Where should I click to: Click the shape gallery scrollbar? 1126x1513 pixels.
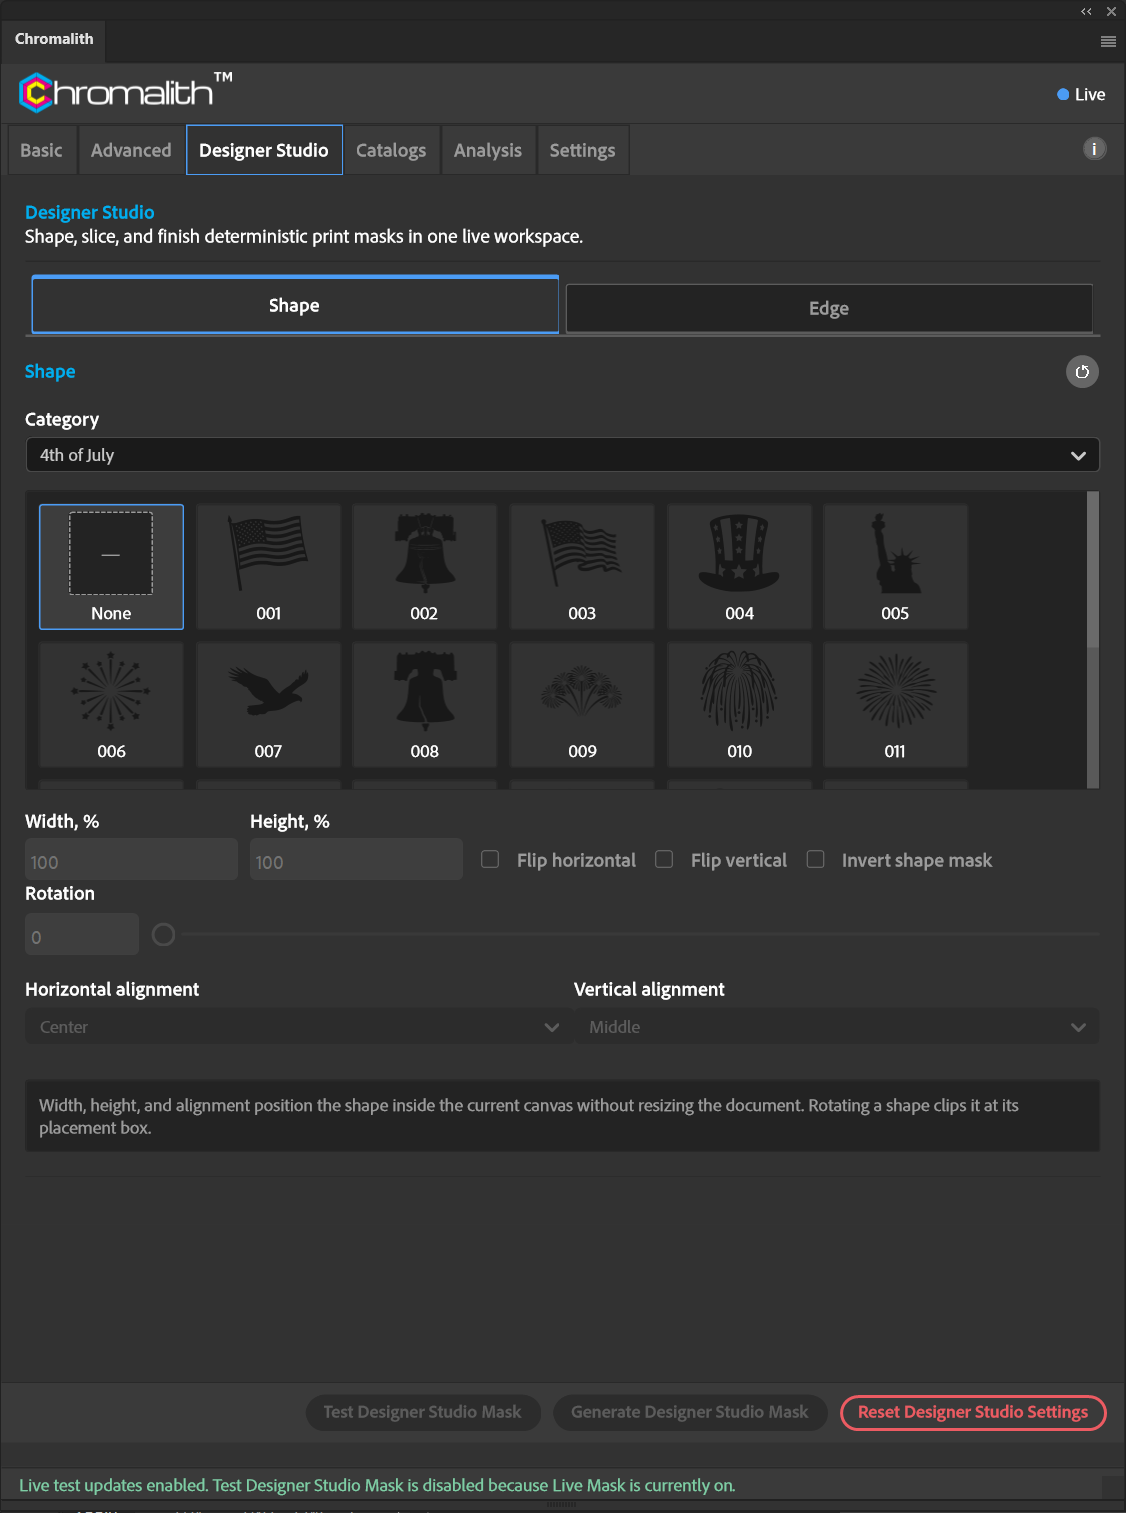coord(1093,570)
